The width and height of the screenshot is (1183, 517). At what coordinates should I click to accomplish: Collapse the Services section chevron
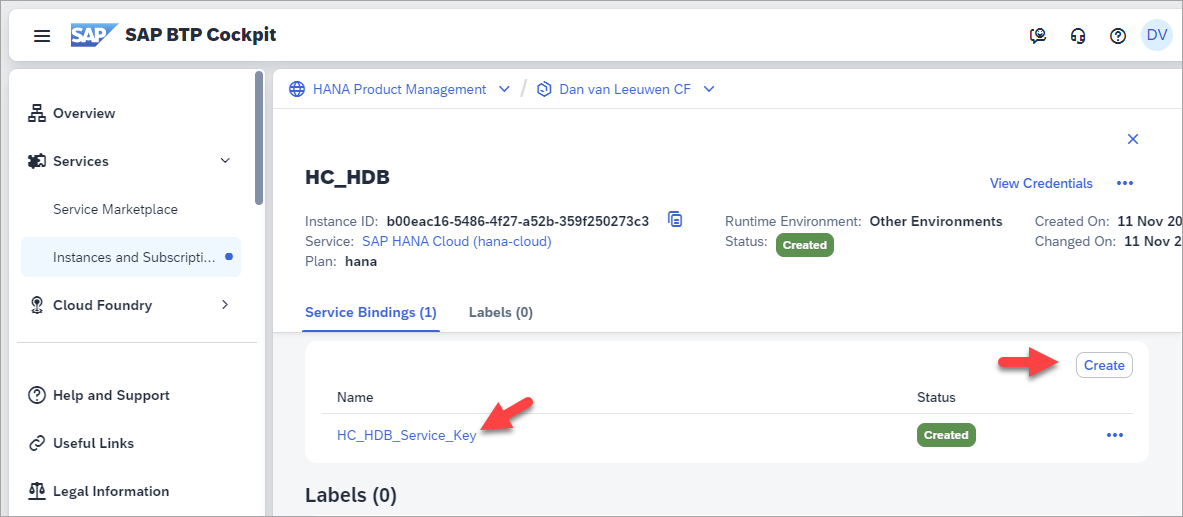coord(225,161)
